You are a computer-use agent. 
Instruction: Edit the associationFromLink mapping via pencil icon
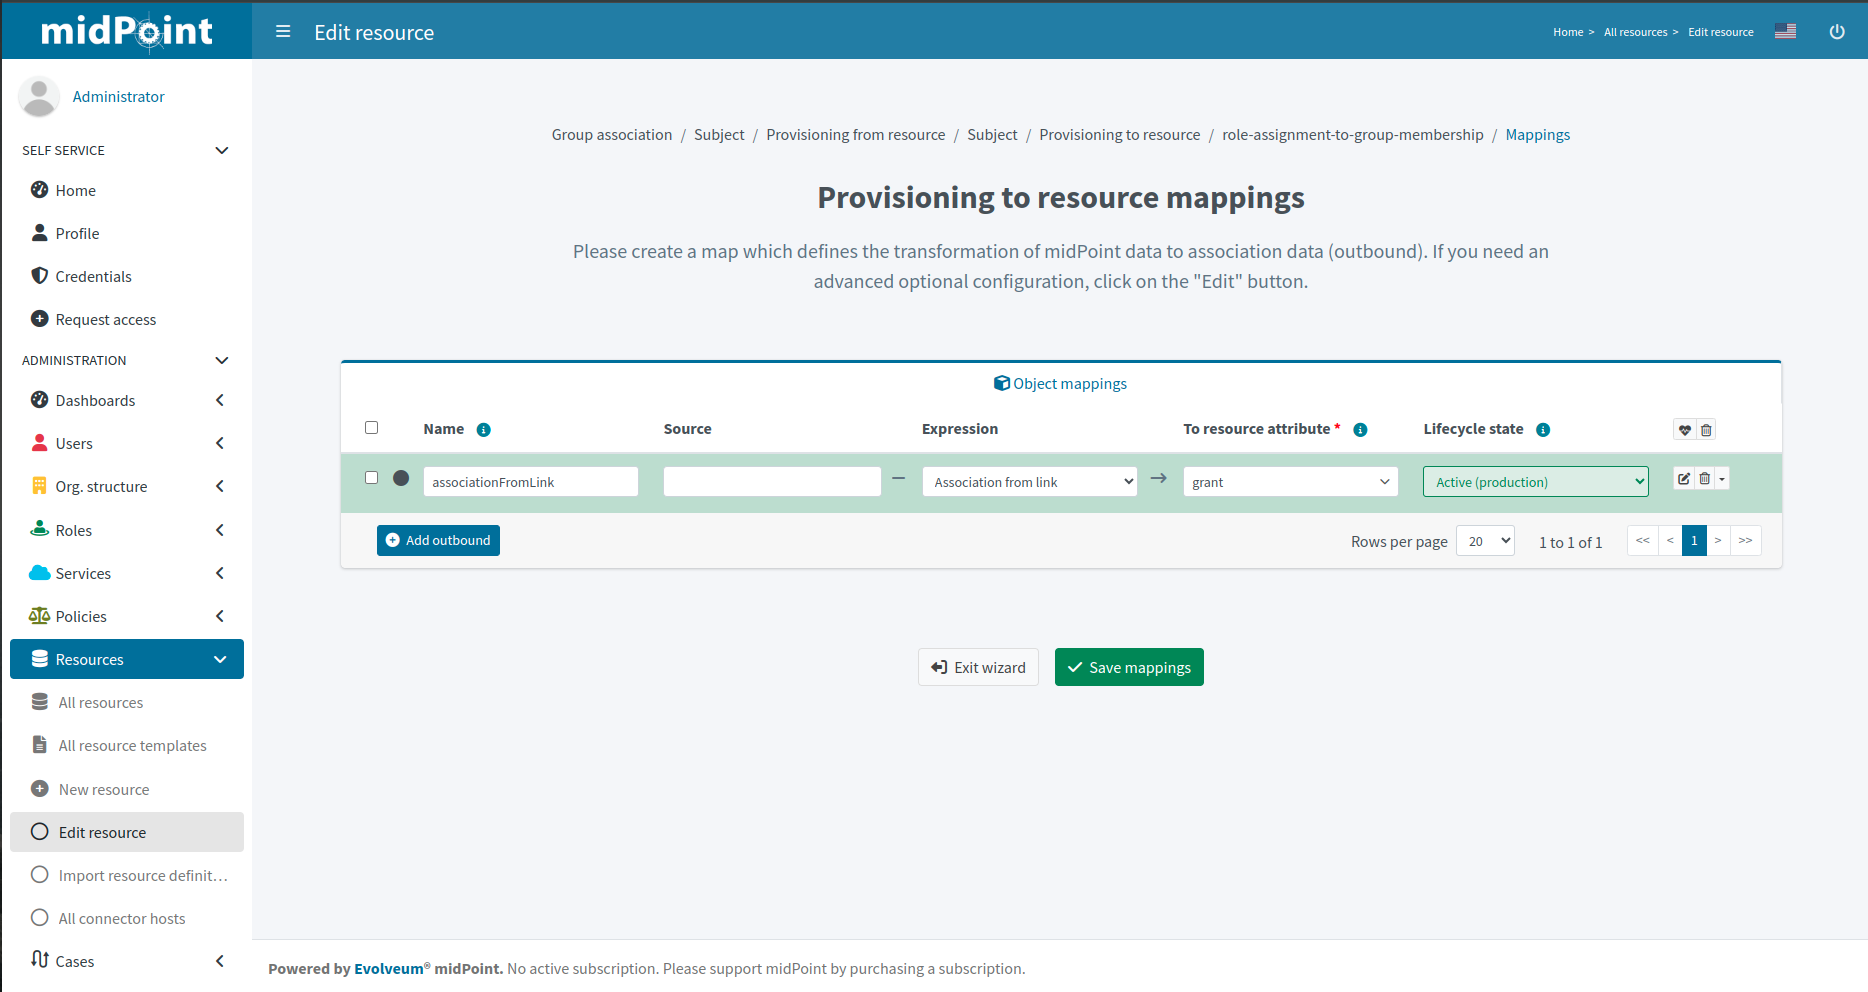coord(1683,478)
